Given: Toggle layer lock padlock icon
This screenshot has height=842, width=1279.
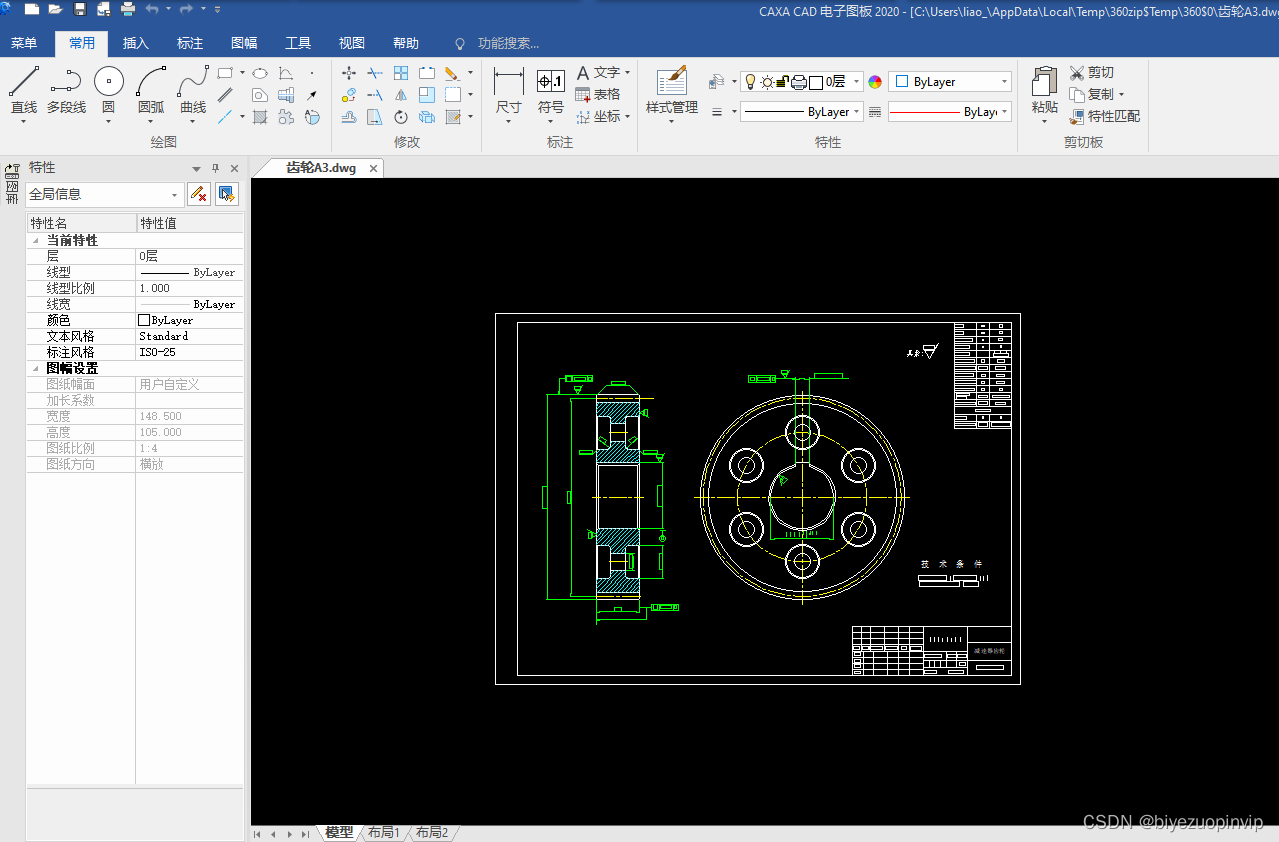Looking at the screenshot, I should tap(782, 82).
